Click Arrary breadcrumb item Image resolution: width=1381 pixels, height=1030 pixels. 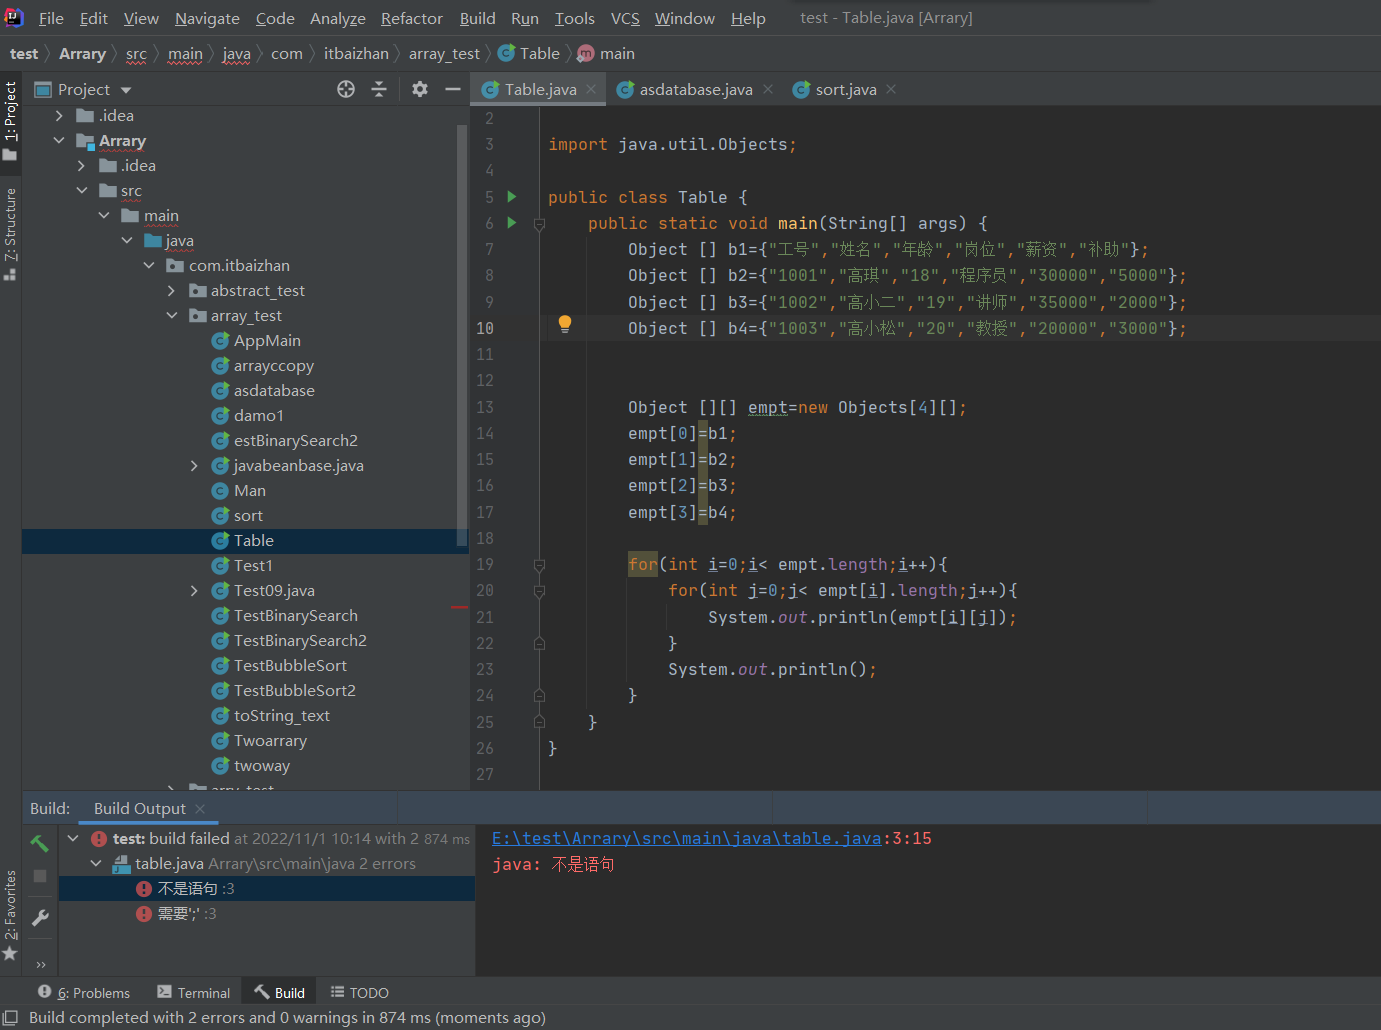click(x=82, y=54)
